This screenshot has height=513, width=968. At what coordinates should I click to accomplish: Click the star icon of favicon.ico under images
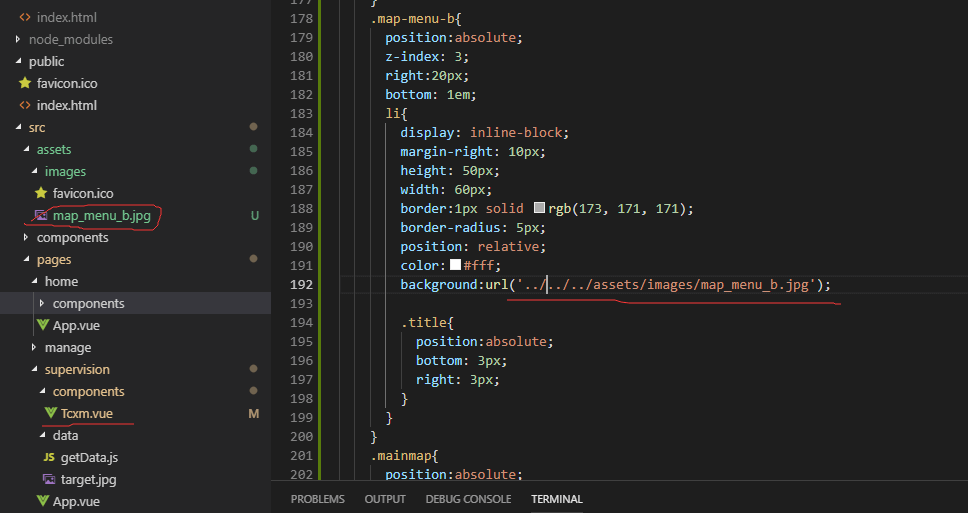(41, 193)
